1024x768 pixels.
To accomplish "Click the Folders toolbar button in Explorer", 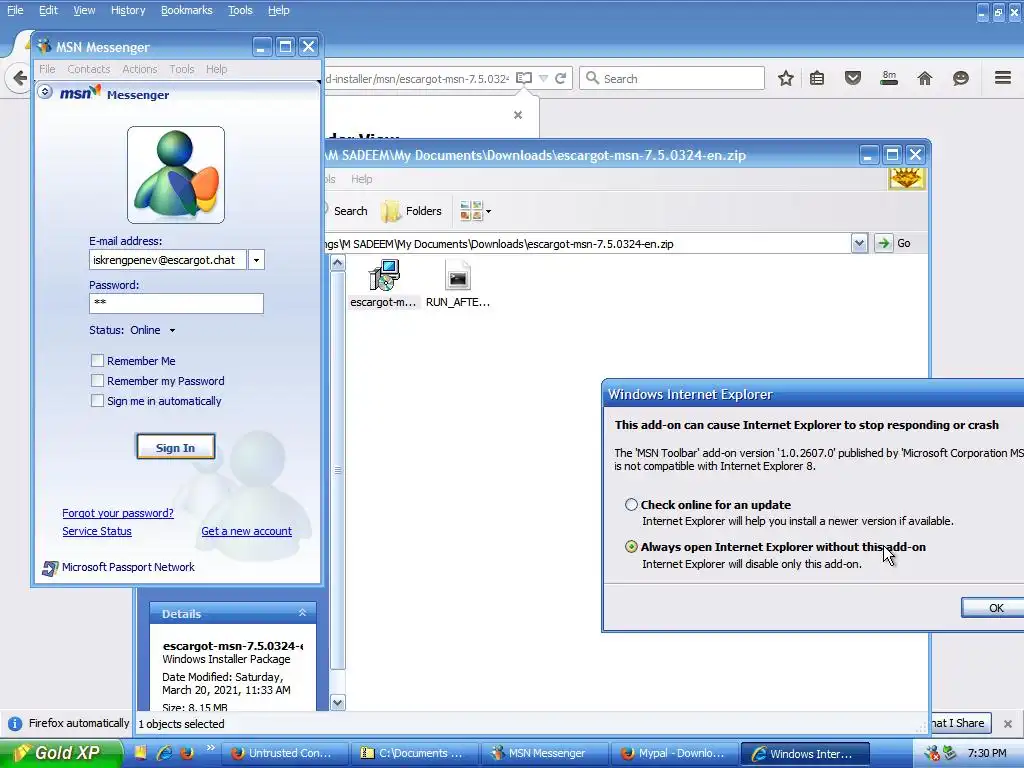I will tap(411, 211).
